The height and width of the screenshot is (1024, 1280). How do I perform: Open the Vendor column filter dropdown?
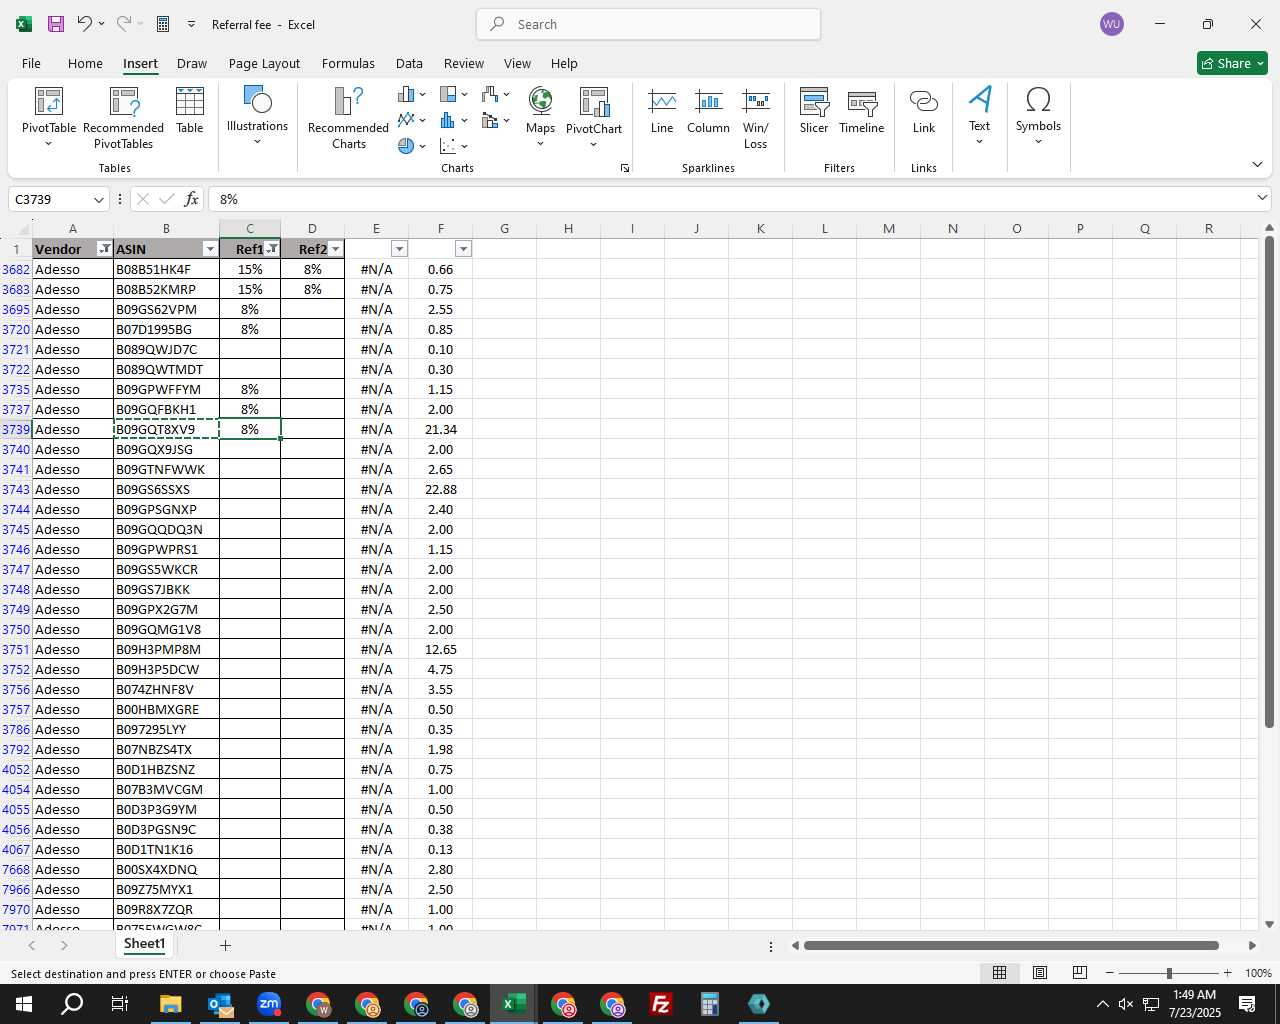(x=104, y=249)
